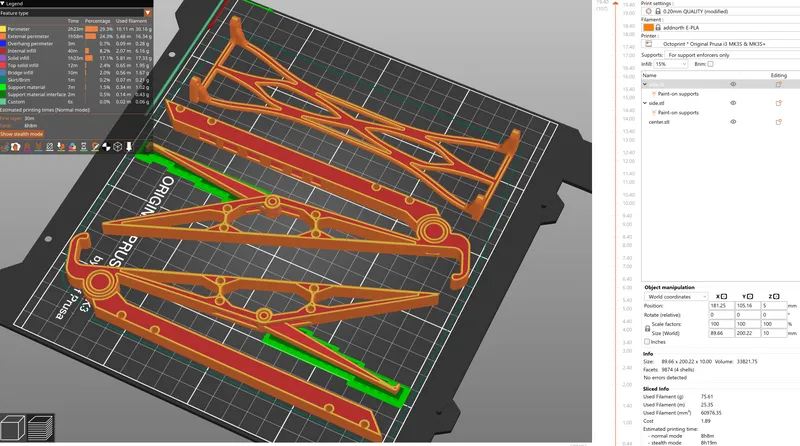Click the top thumb of layer slider
The height and width of the screenshot is (446, 800).
pyautogui.click(x=616, y=4)
